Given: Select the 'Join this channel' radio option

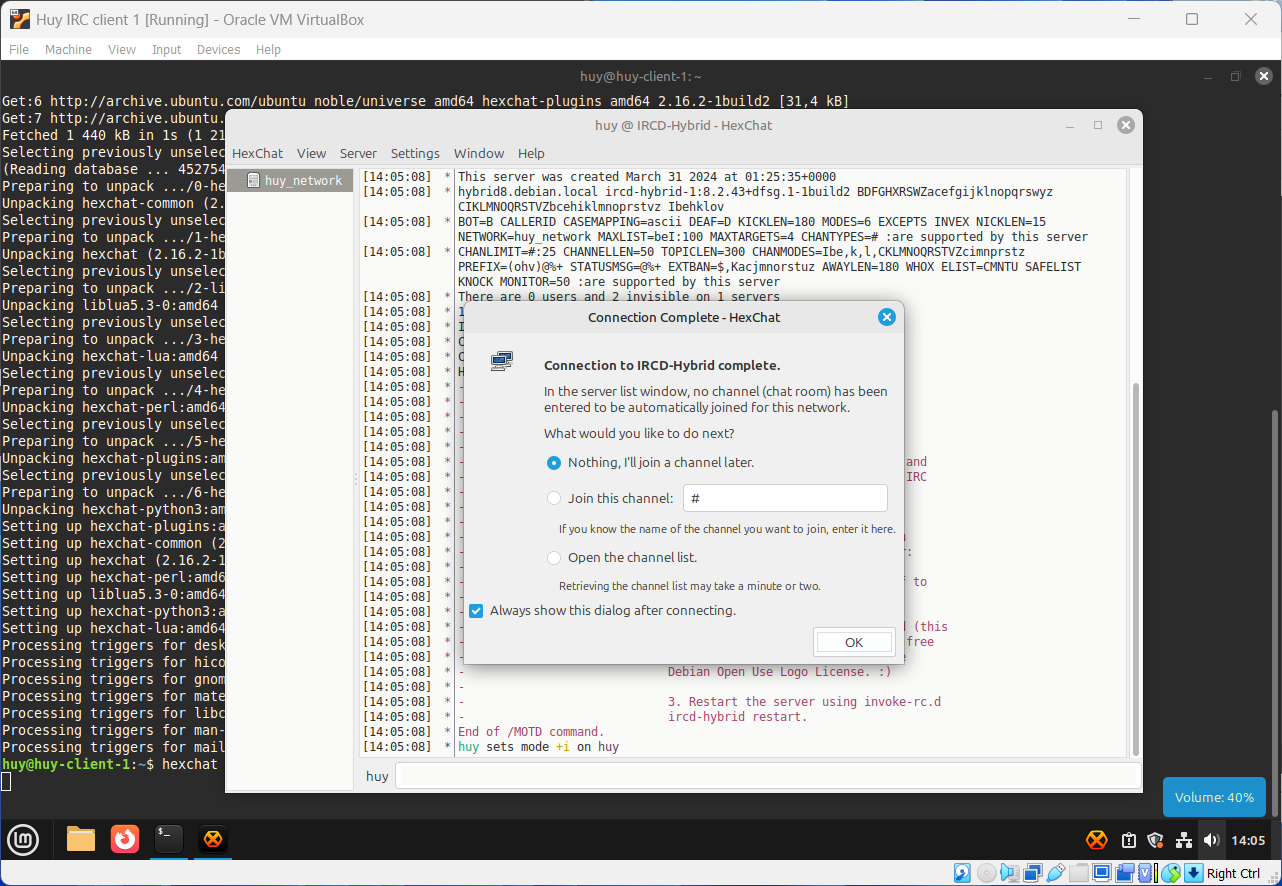Looking at the screenshot, I should (554, 498).
